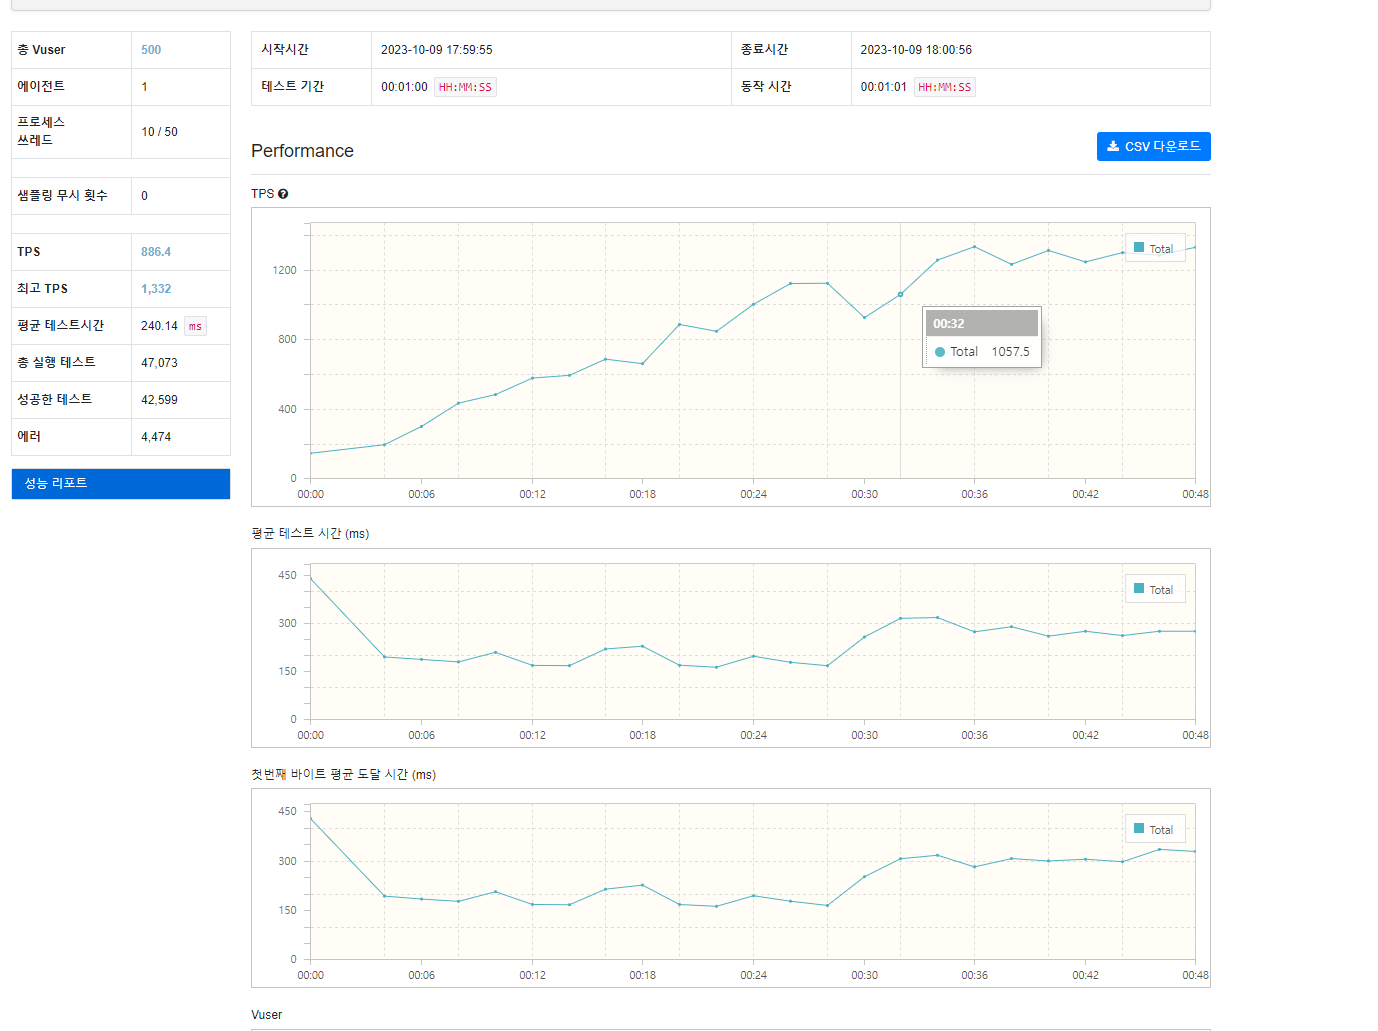Toggle Total legend in 첫번째 바이트 chart
Image resolution: width=1378 pixels, height=1031 pixels.
click(x=1155, y=829)
